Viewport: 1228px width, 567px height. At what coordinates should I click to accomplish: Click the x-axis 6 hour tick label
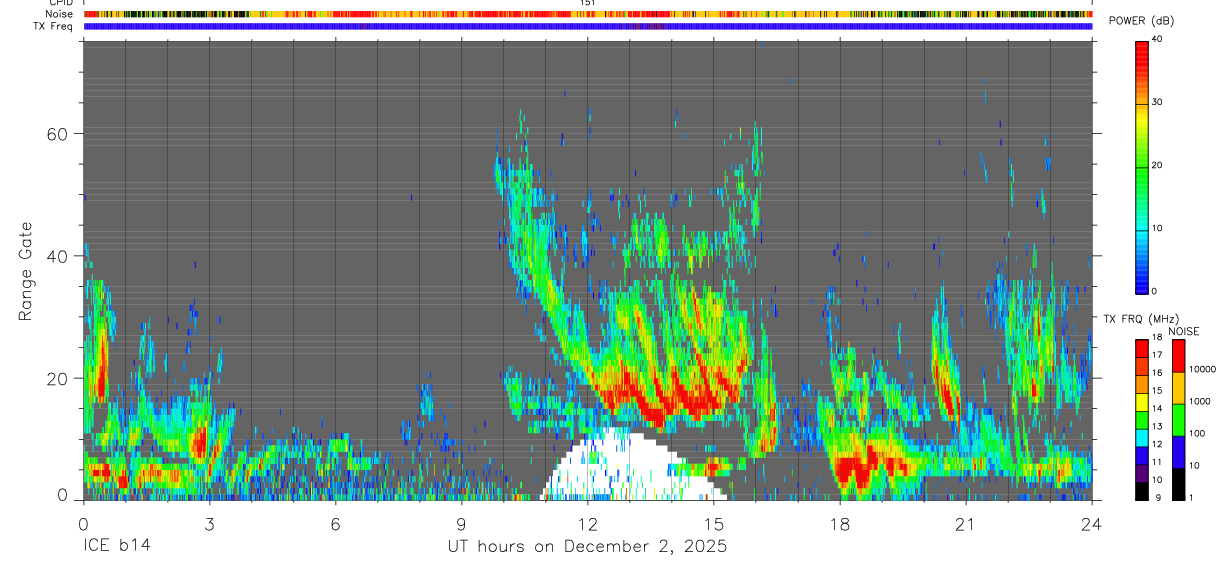point(335,524)
